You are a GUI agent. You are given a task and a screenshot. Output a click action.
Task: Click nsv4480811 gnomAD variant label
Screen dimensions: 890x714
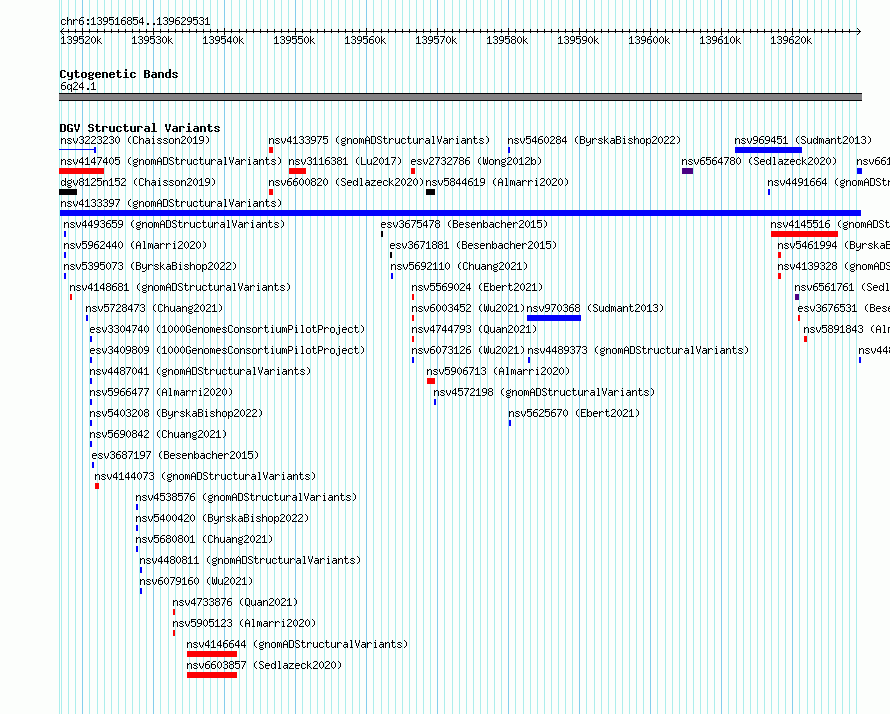(x=250, y=560)
